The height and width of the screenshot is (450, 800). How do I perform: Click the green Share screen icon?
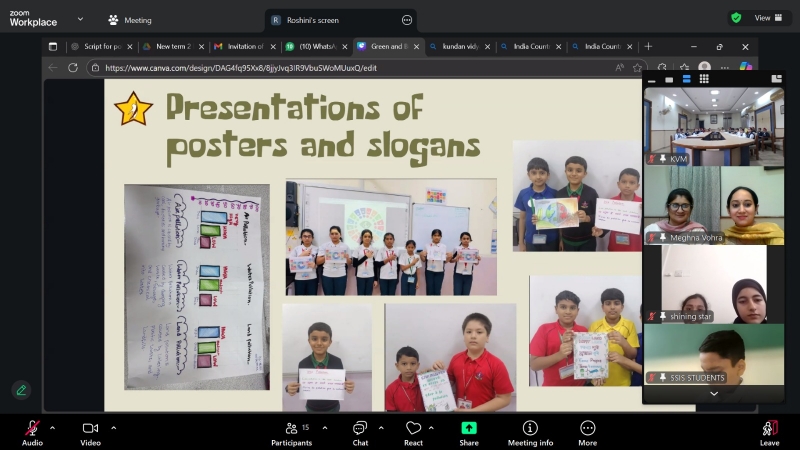(x=469, y=428)
